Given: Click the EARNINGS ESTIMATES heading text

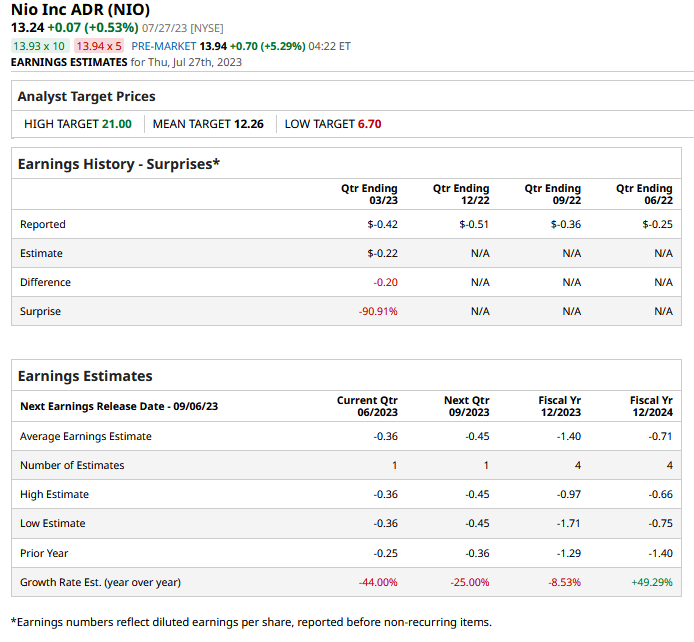Looking at the screenshot, I should [x=69, y=62].
